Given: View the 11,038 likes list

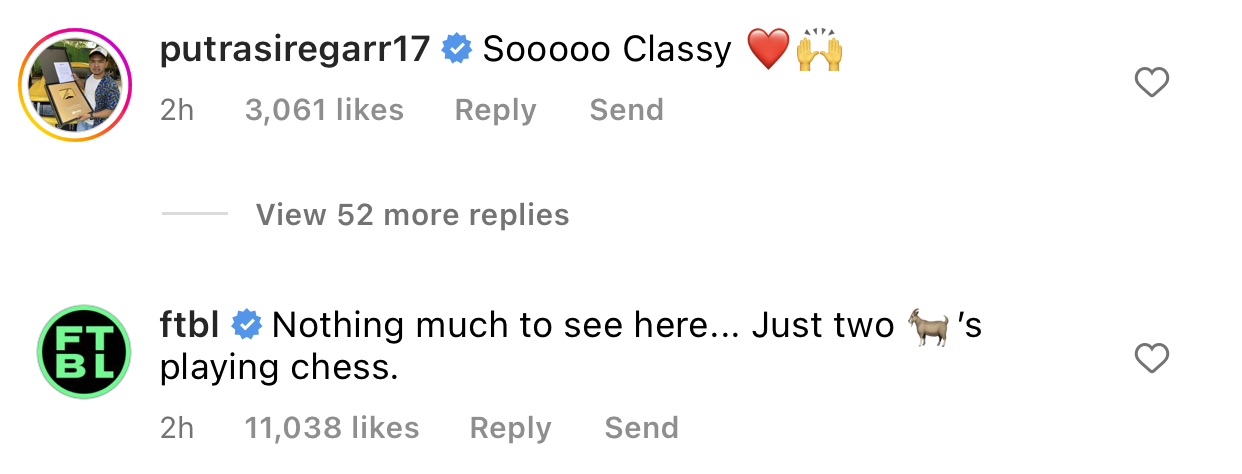Looking at the screenshot, I should pos(332,428).
